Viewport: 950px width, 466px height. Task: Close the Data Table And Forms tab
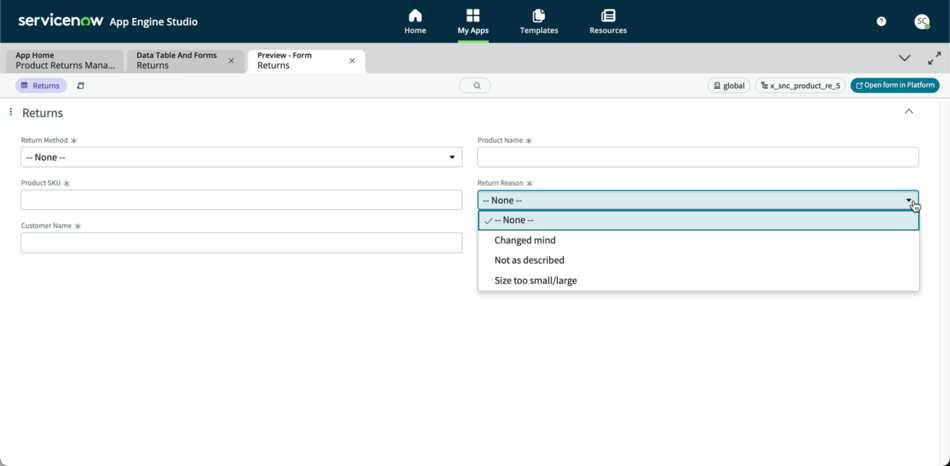point(231,61)
